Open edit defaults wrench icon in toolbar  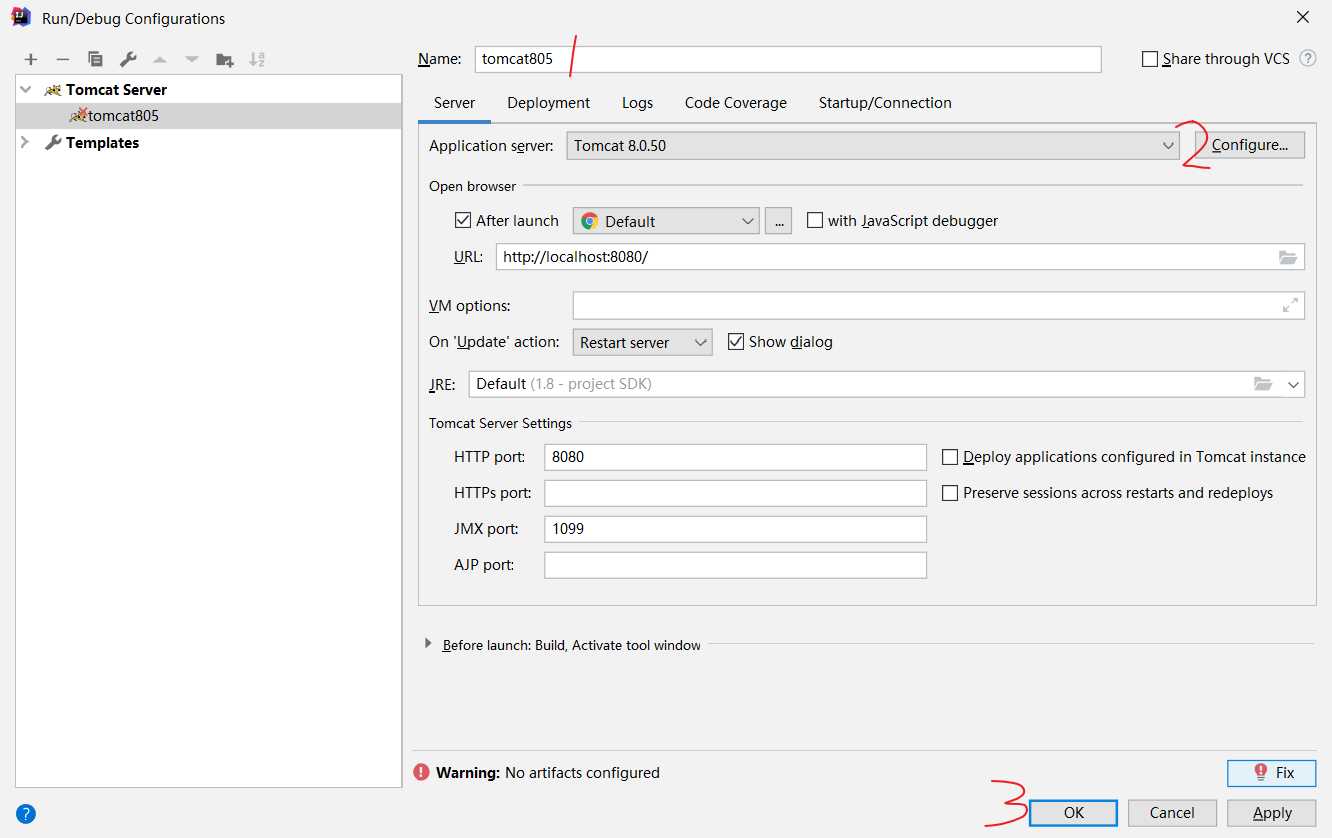coord(128,60)
